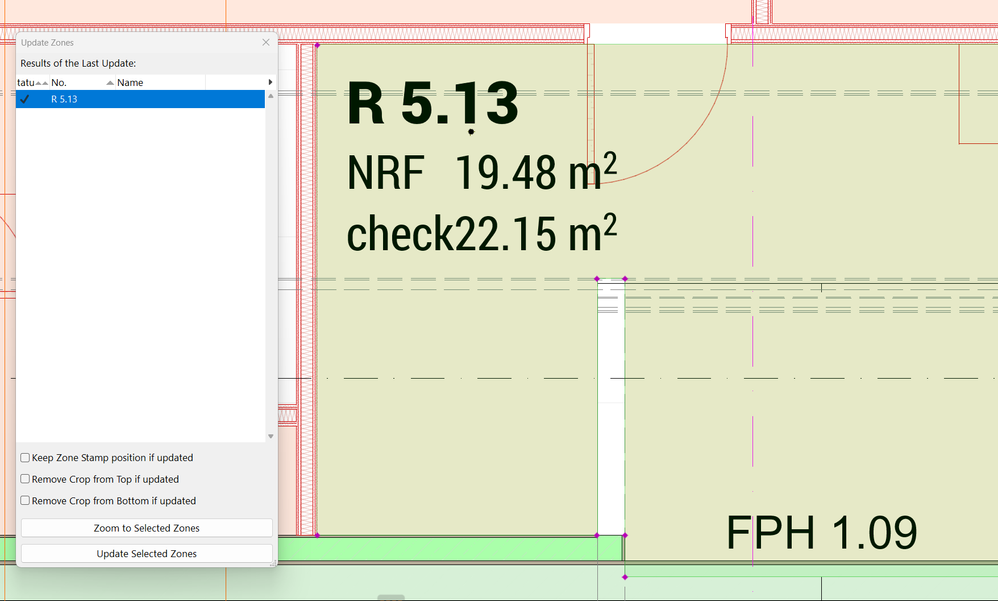Screen dimensions: 998x601
Task: Click the sort arrow on the No. column
Action: pos(110,82)
